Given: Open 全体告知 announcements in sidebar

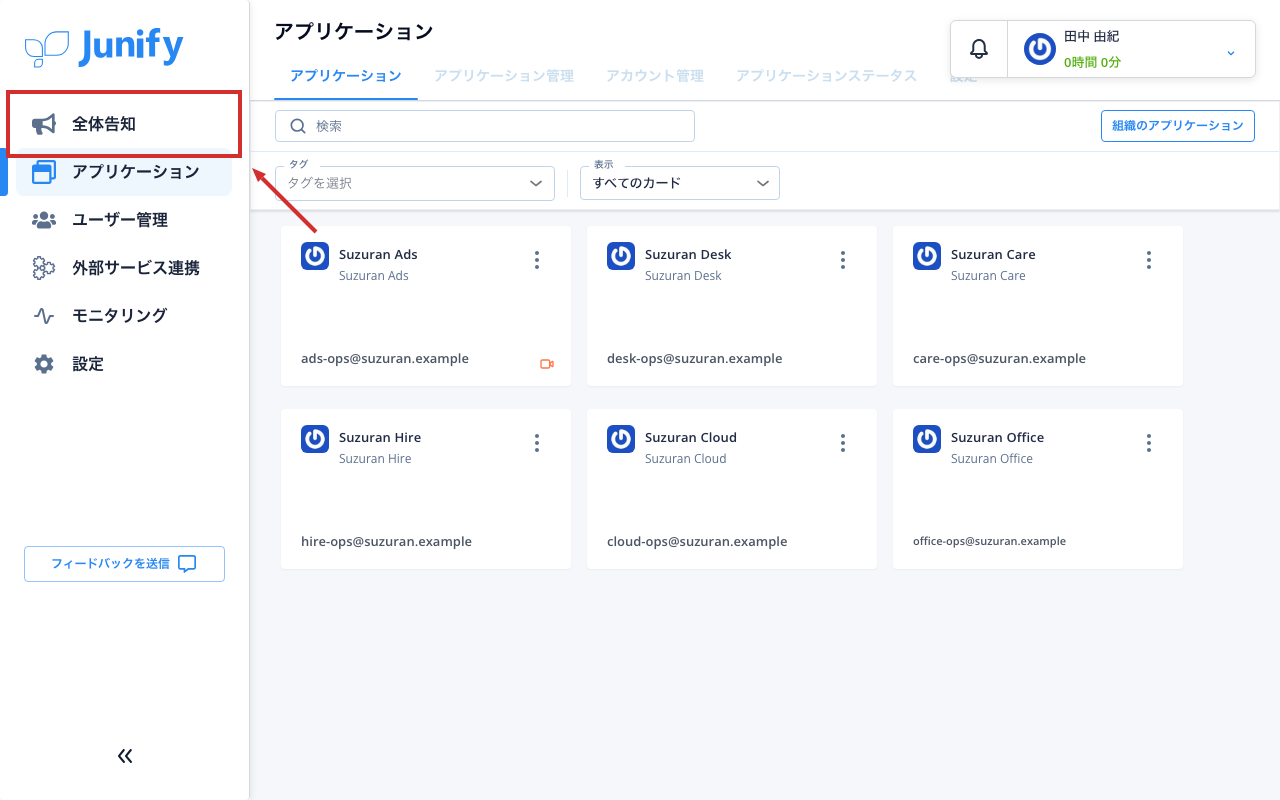Looking at the screenshot, I should pyautogui.click(x=124, y=124).
